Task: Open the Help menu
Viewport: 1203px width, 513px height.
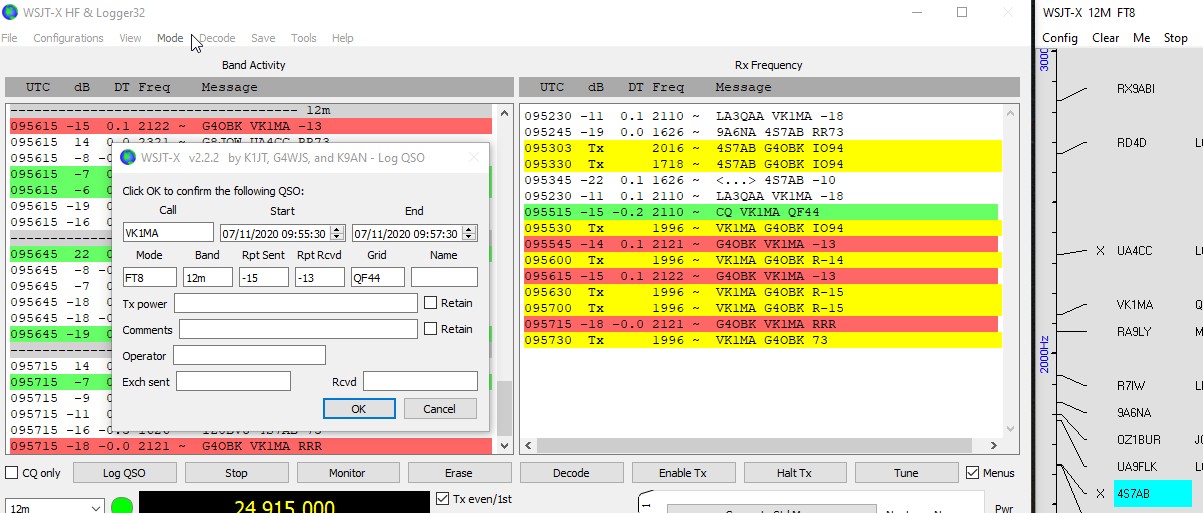Action: 342,38
